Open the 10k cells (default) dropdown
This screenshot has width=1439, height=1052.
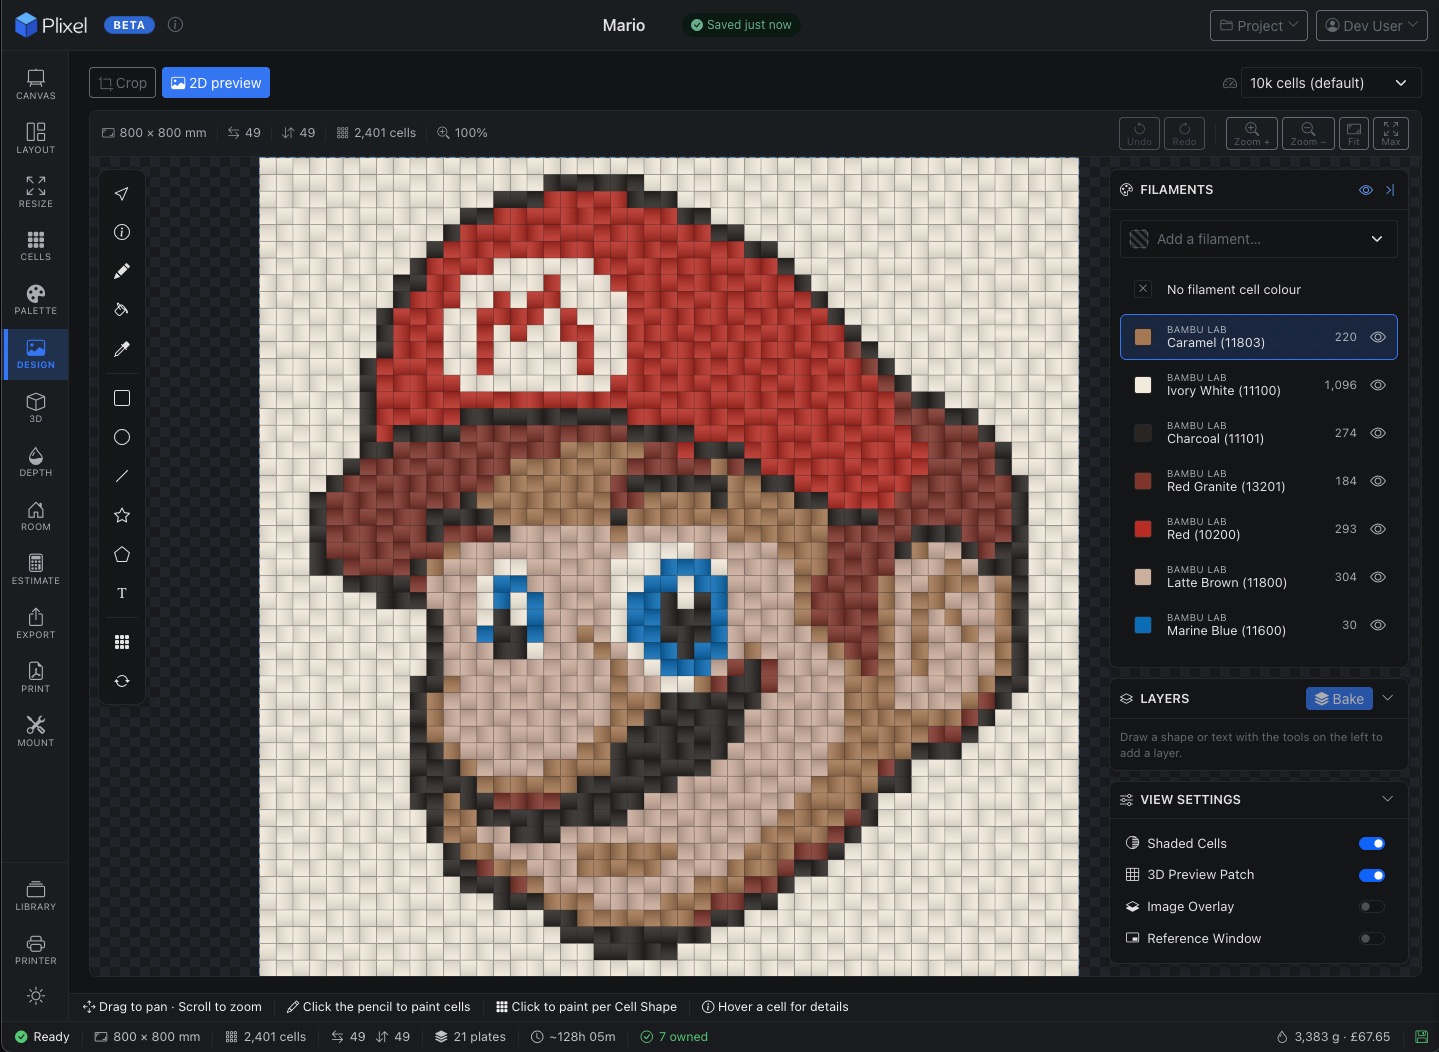1329,83
